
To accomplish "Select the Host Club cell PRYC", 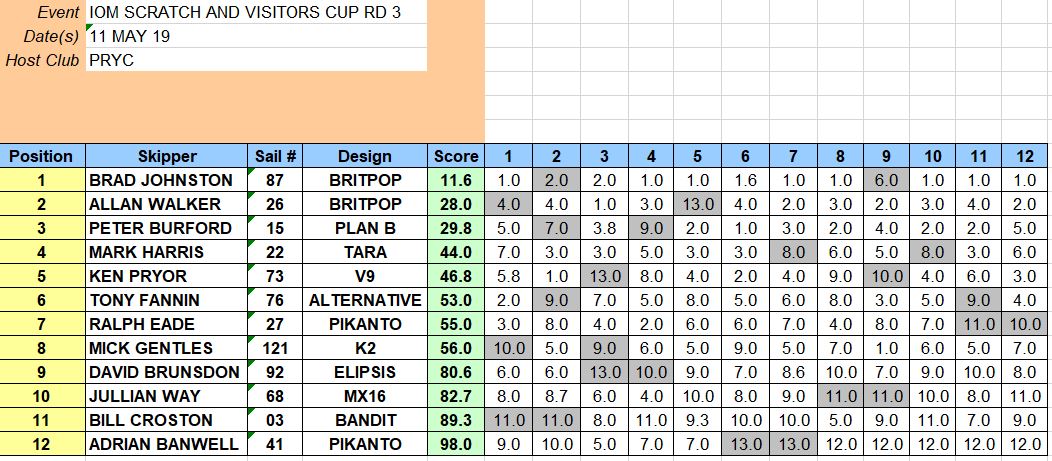I will 256,60.
